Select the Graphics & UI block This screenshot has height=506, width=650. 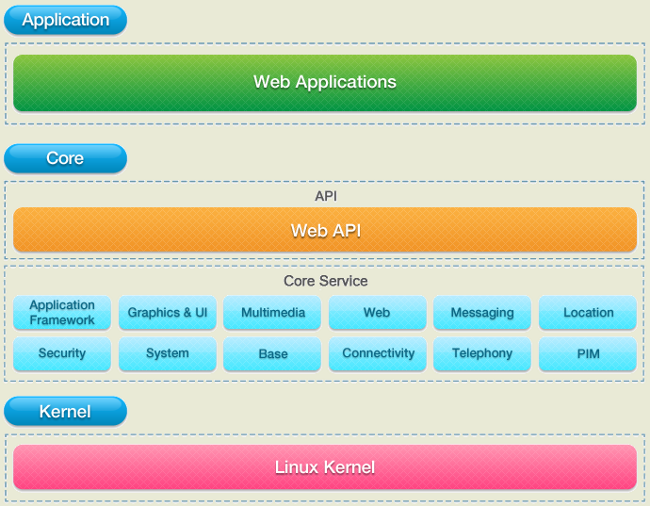167,312
